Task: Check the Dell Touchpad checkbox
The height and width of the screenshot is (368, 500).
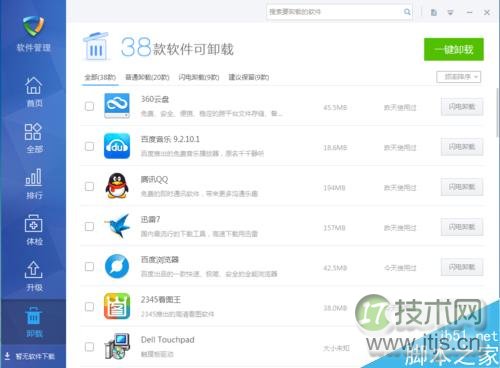Action: pyautogui.click(x=89, y=347)
